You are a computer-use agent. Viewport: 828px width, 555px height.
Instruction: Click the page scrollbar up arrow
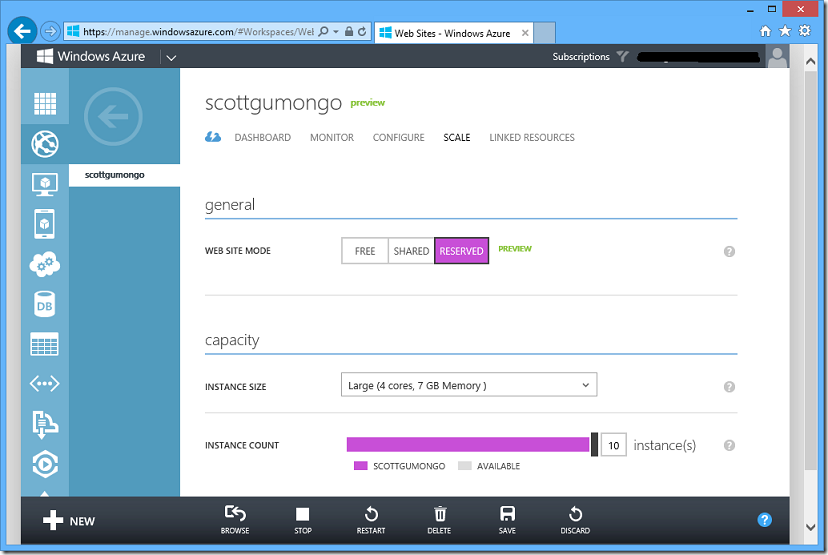[x=811, y=61]
